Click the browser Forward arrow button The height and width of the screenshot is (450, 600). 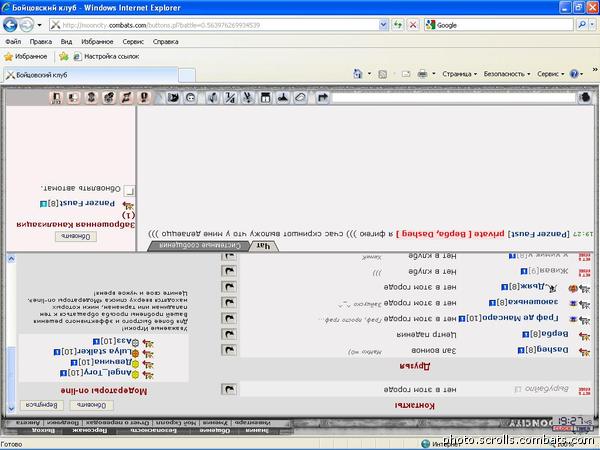tap(26, 25)
